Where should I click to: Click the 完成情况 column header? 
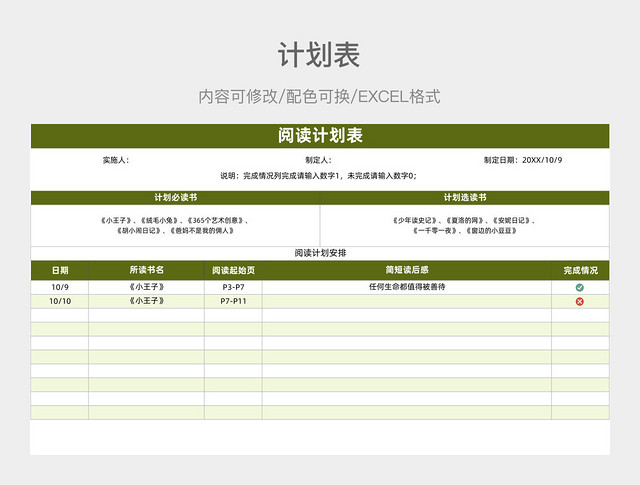click(x=580, y=270)
